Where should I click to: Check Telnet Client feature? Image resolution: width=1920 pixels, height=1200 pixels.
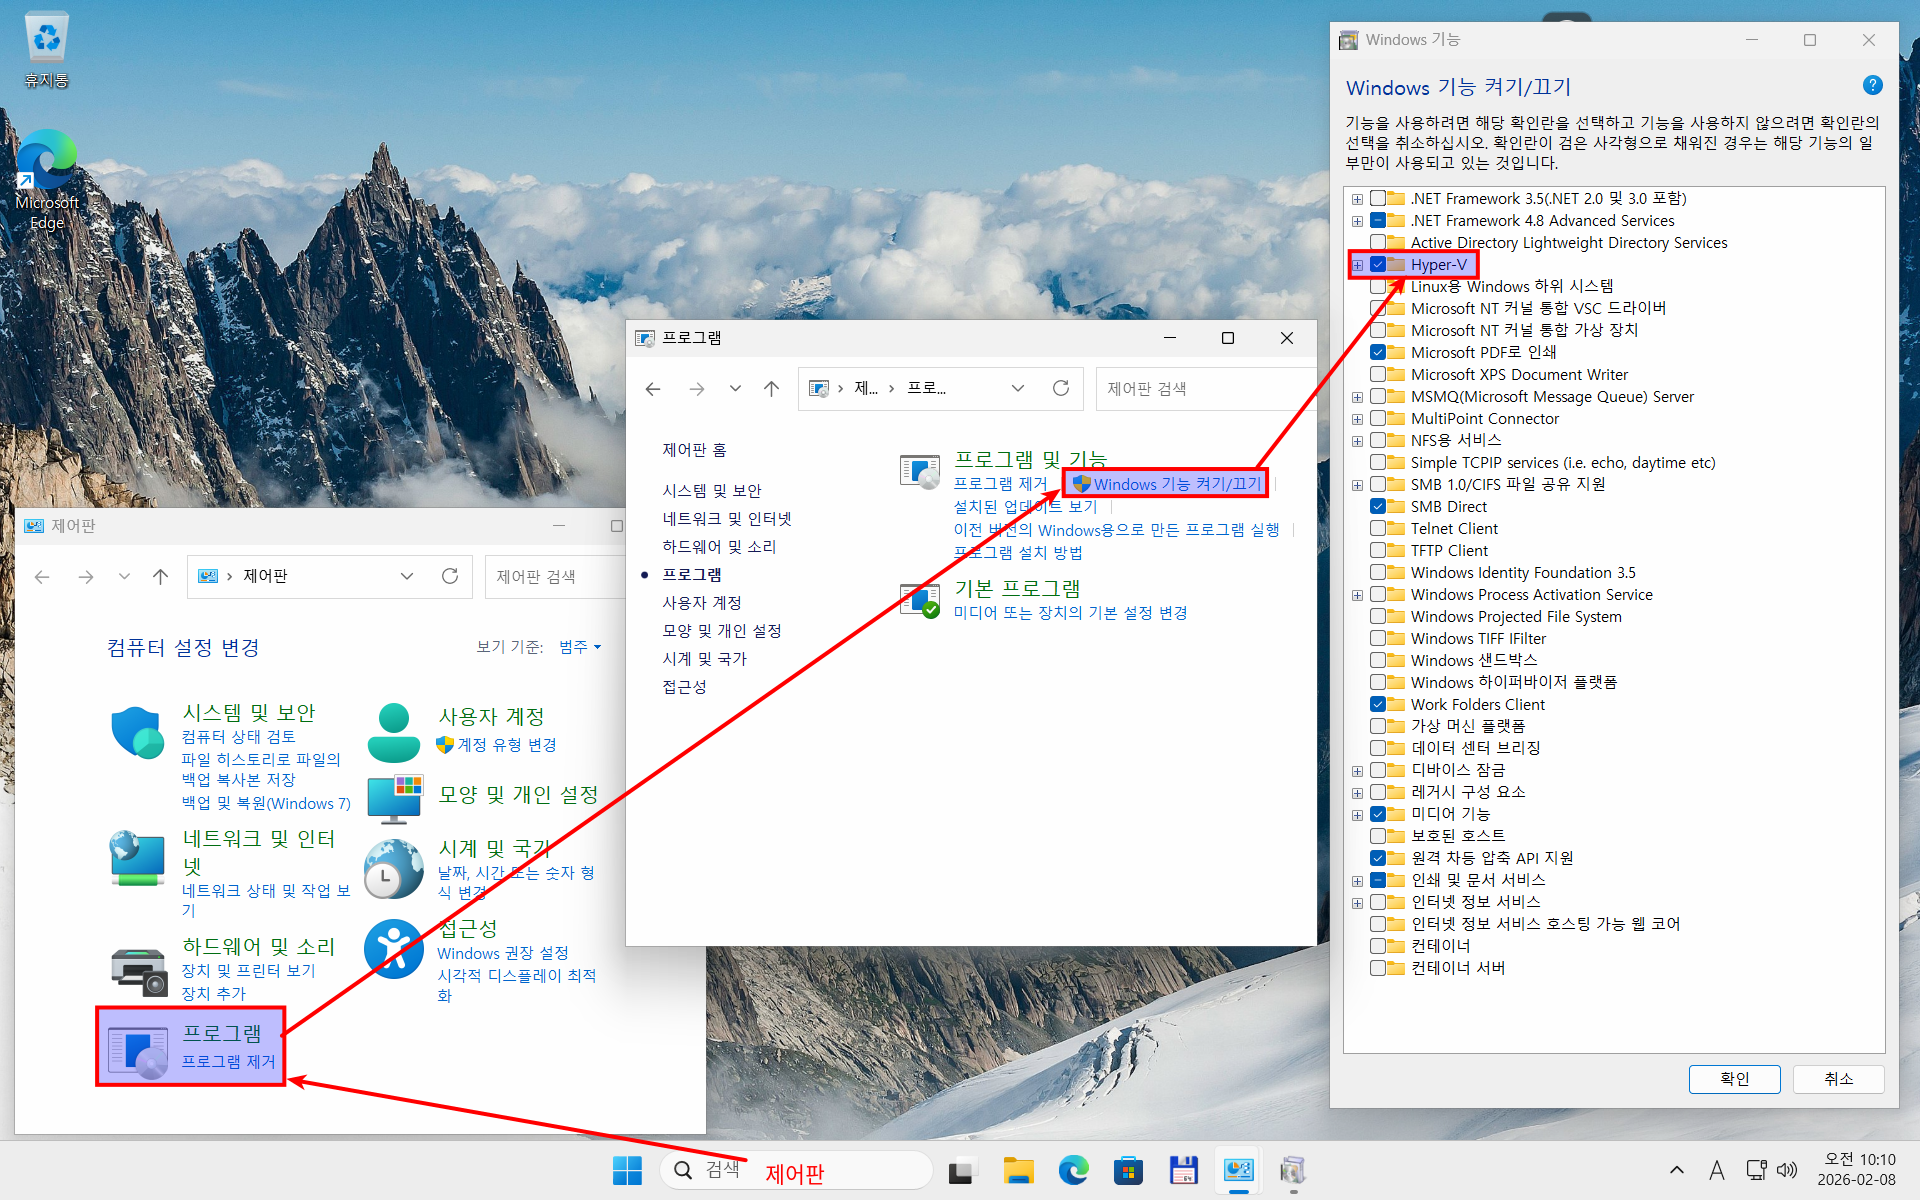[x=1378, y=528]
